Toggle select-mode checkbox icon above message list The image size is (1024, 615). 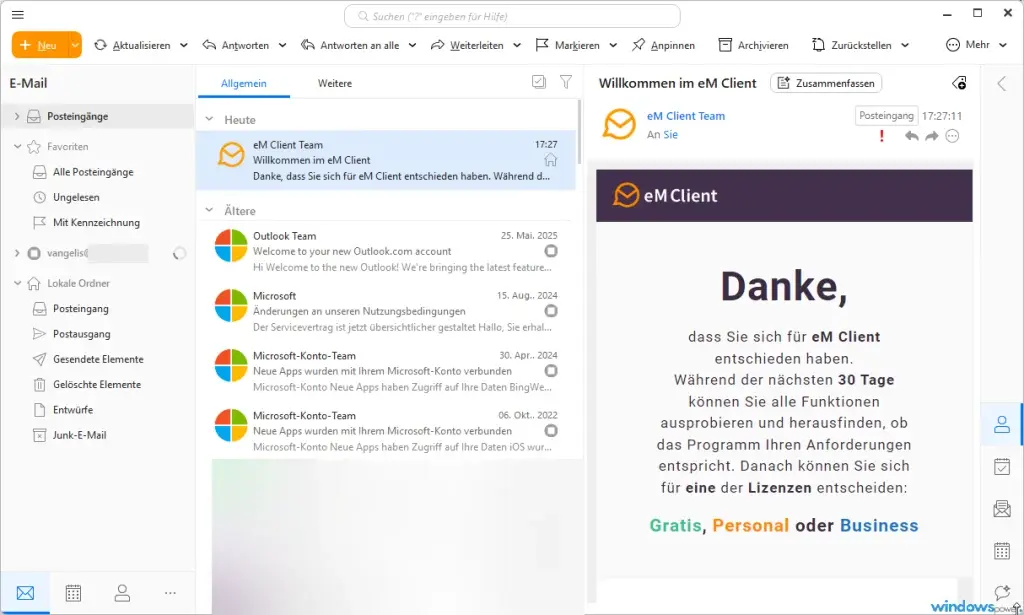click(x=539, y=82)
